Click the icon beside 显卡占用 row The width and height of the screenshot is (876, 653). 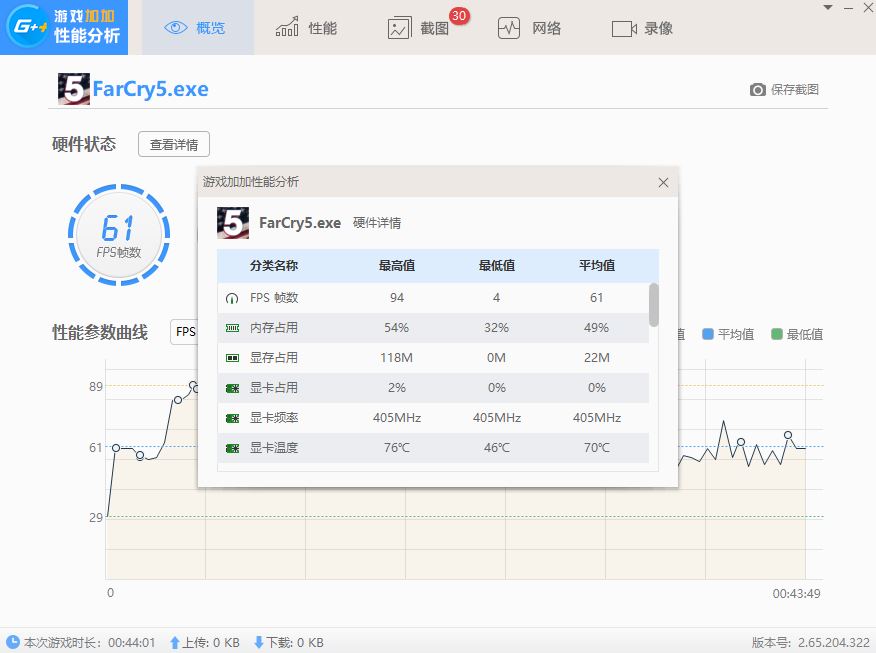[233, 385]
